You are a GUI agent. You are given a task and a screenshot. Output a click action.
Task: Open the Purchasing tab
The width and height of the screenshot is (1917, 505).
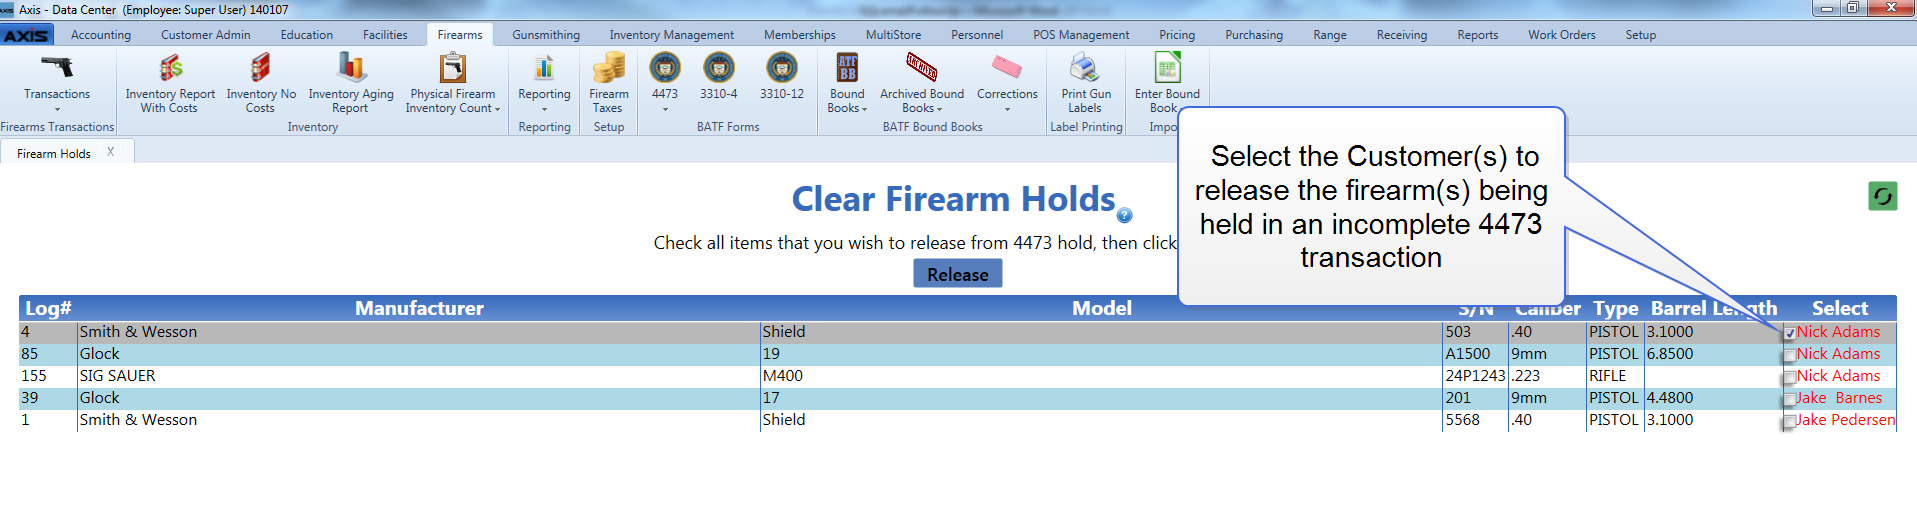click(1254, 35)
